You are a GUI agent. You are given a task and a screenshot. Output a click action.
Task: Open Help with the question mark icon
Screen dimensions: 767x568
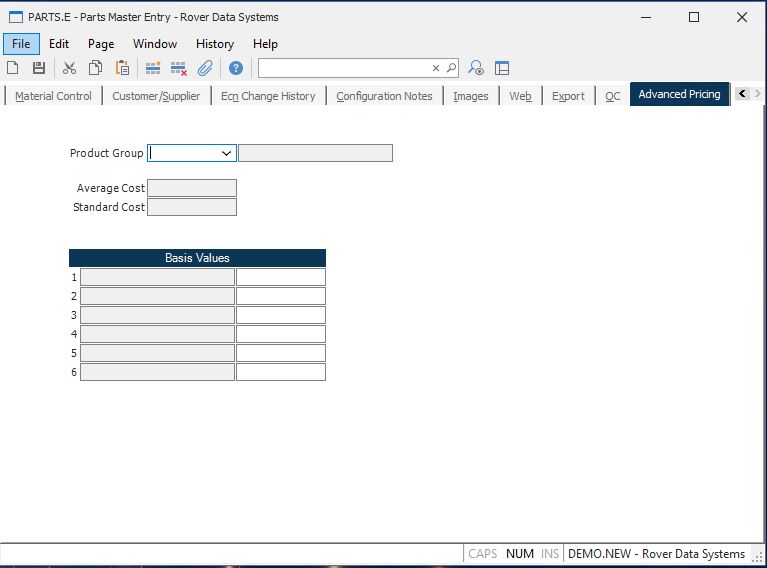point(236,68)
